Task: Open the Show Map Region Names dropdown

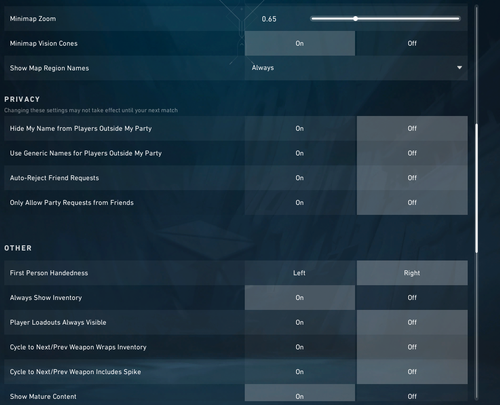Action: point(356,68)
